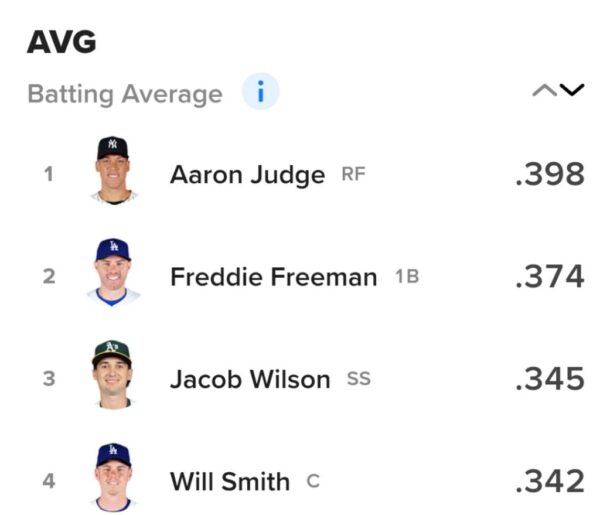Click Aaron Judge's .398 average

[x=548, y=174]
